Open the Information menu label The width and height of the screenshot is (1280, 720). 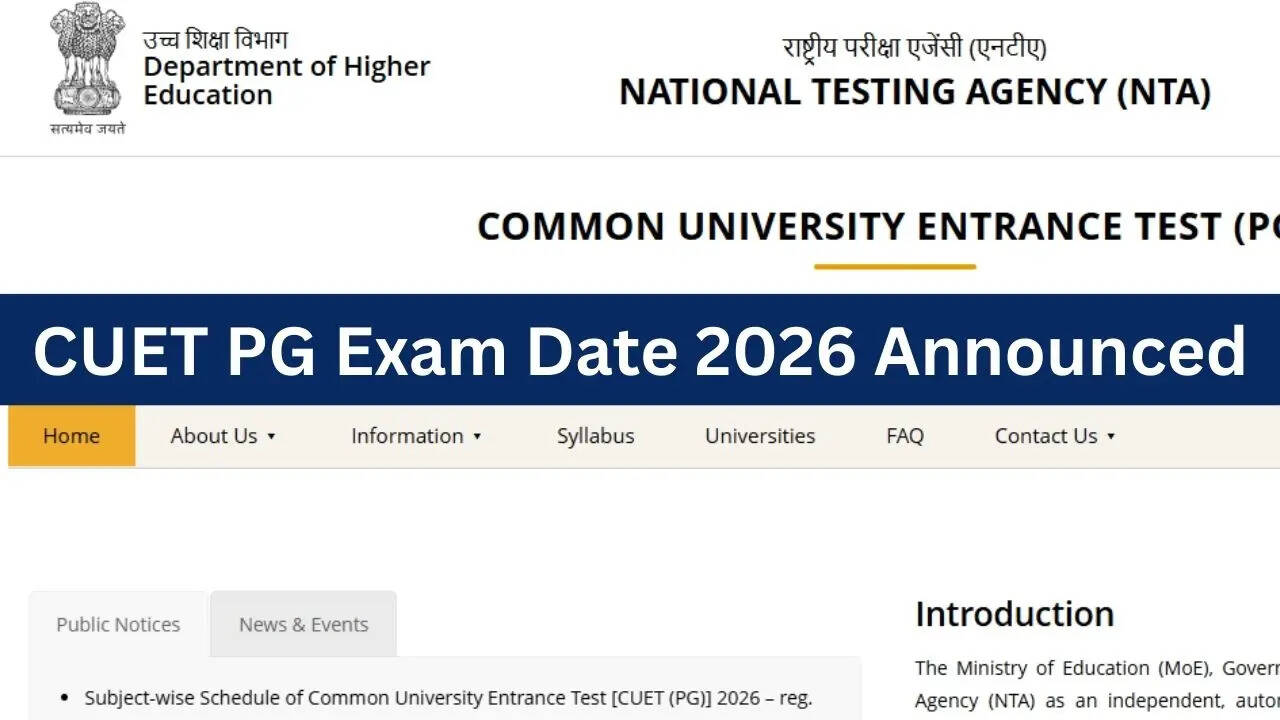(406, 436)
